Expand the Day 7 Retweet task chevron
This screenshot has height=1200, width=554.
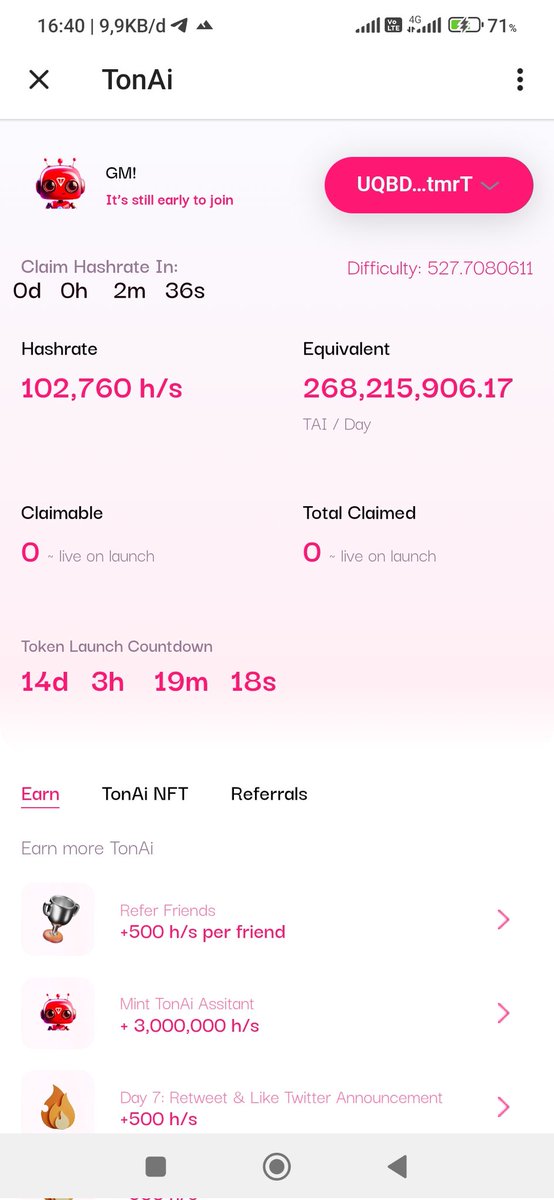point(503,1107)
